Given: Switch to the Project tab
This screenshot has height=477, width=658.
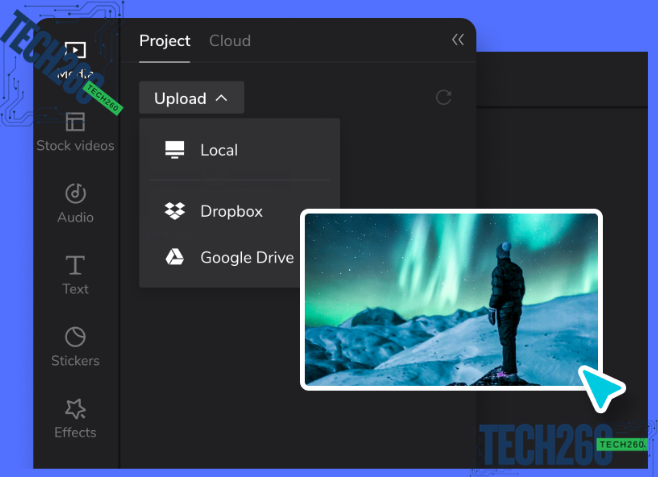Looking at the screenshot, I should click(165, 41).
